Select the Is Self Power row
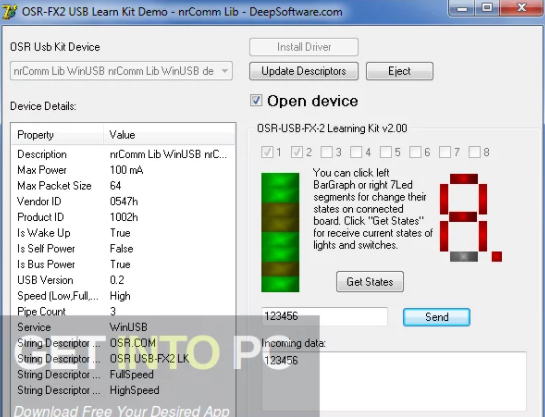The height and width of the screenshot is (417, 545). pos(123,248)
